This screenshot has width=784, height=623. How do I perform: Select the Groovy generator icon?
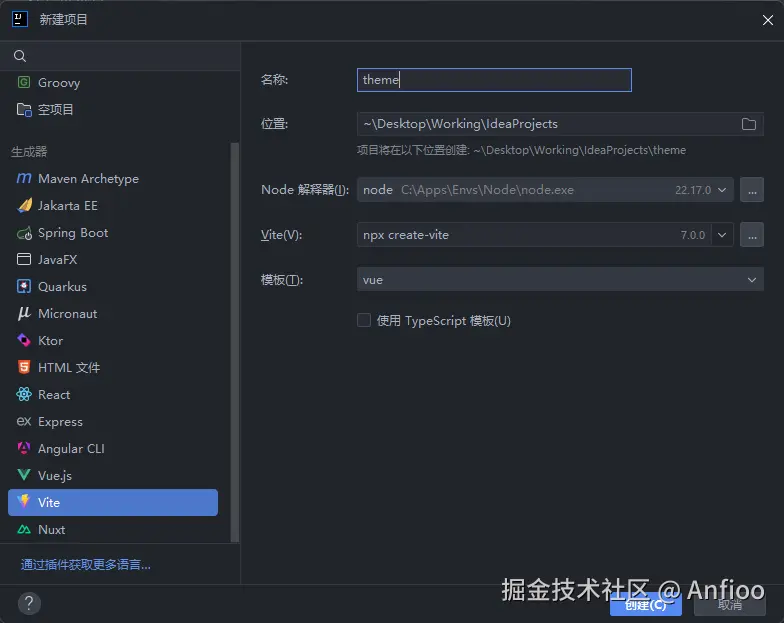click(x=24, y=82)
